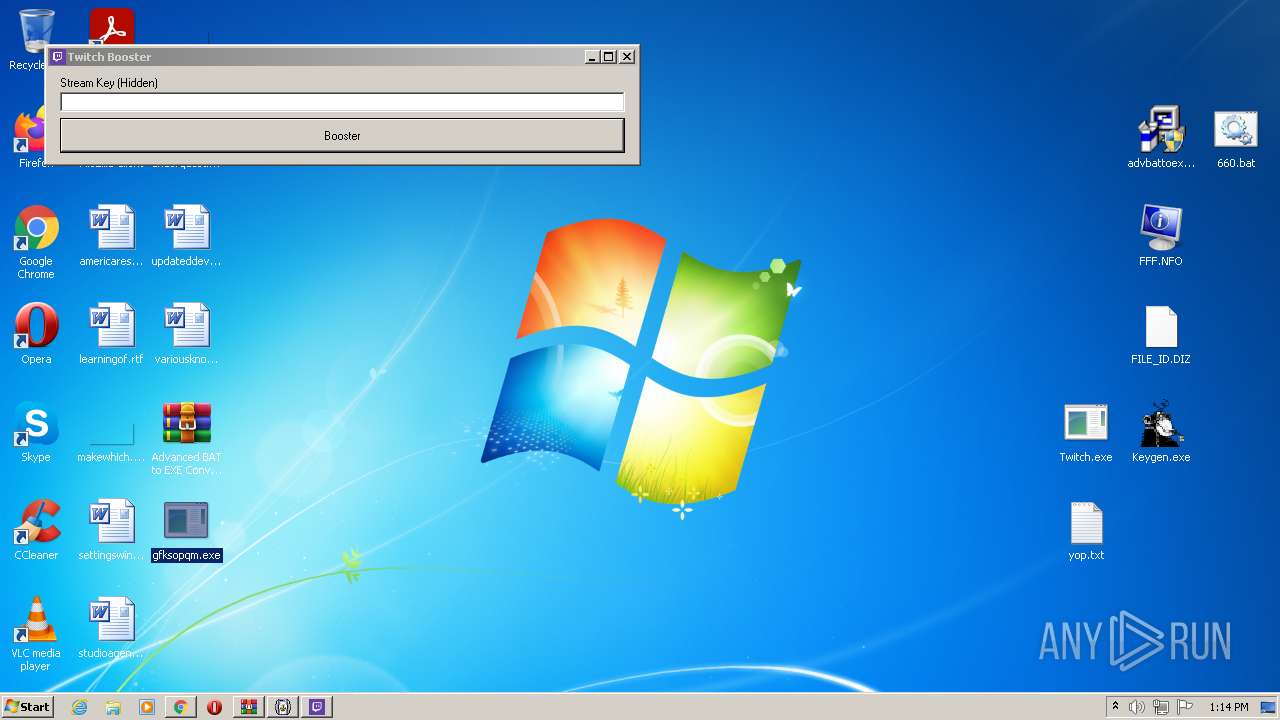The height and width of the screenshot is (720, 1280).
Task: Click the Show desktop button
Action: click(1269, 707)
